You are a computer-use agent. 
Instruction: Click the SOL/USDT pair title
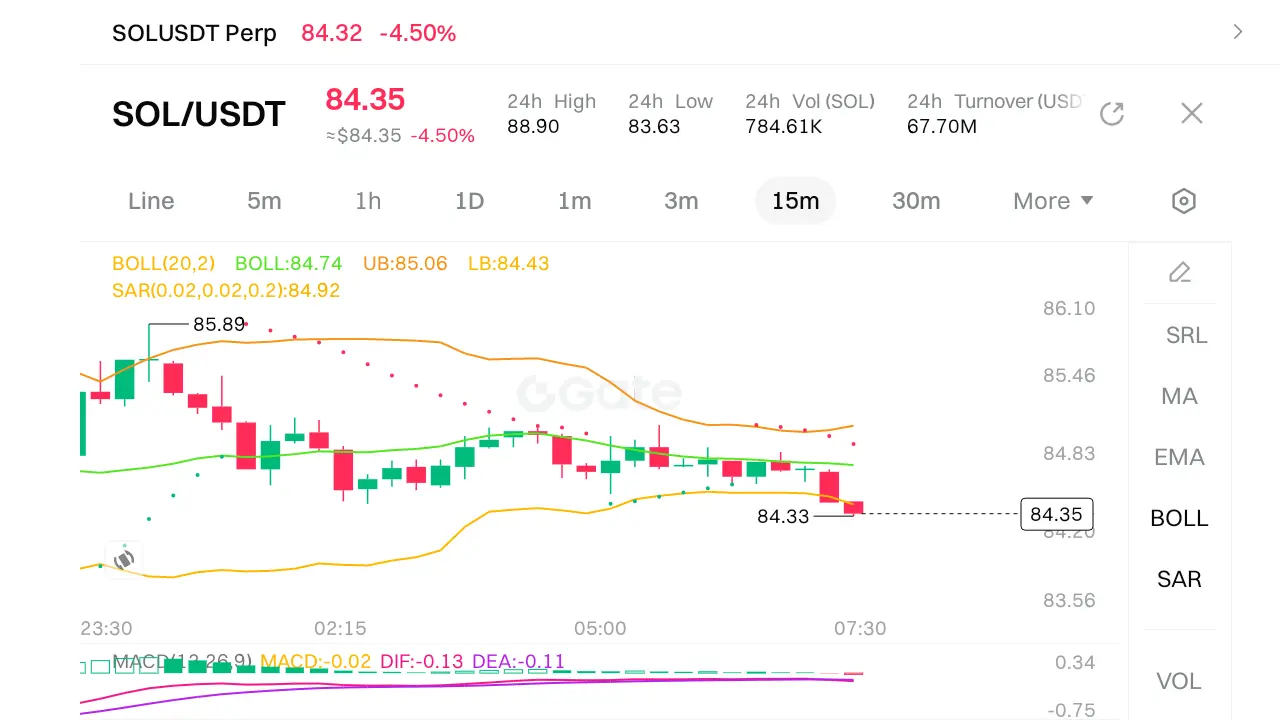(x=199, y=114)
